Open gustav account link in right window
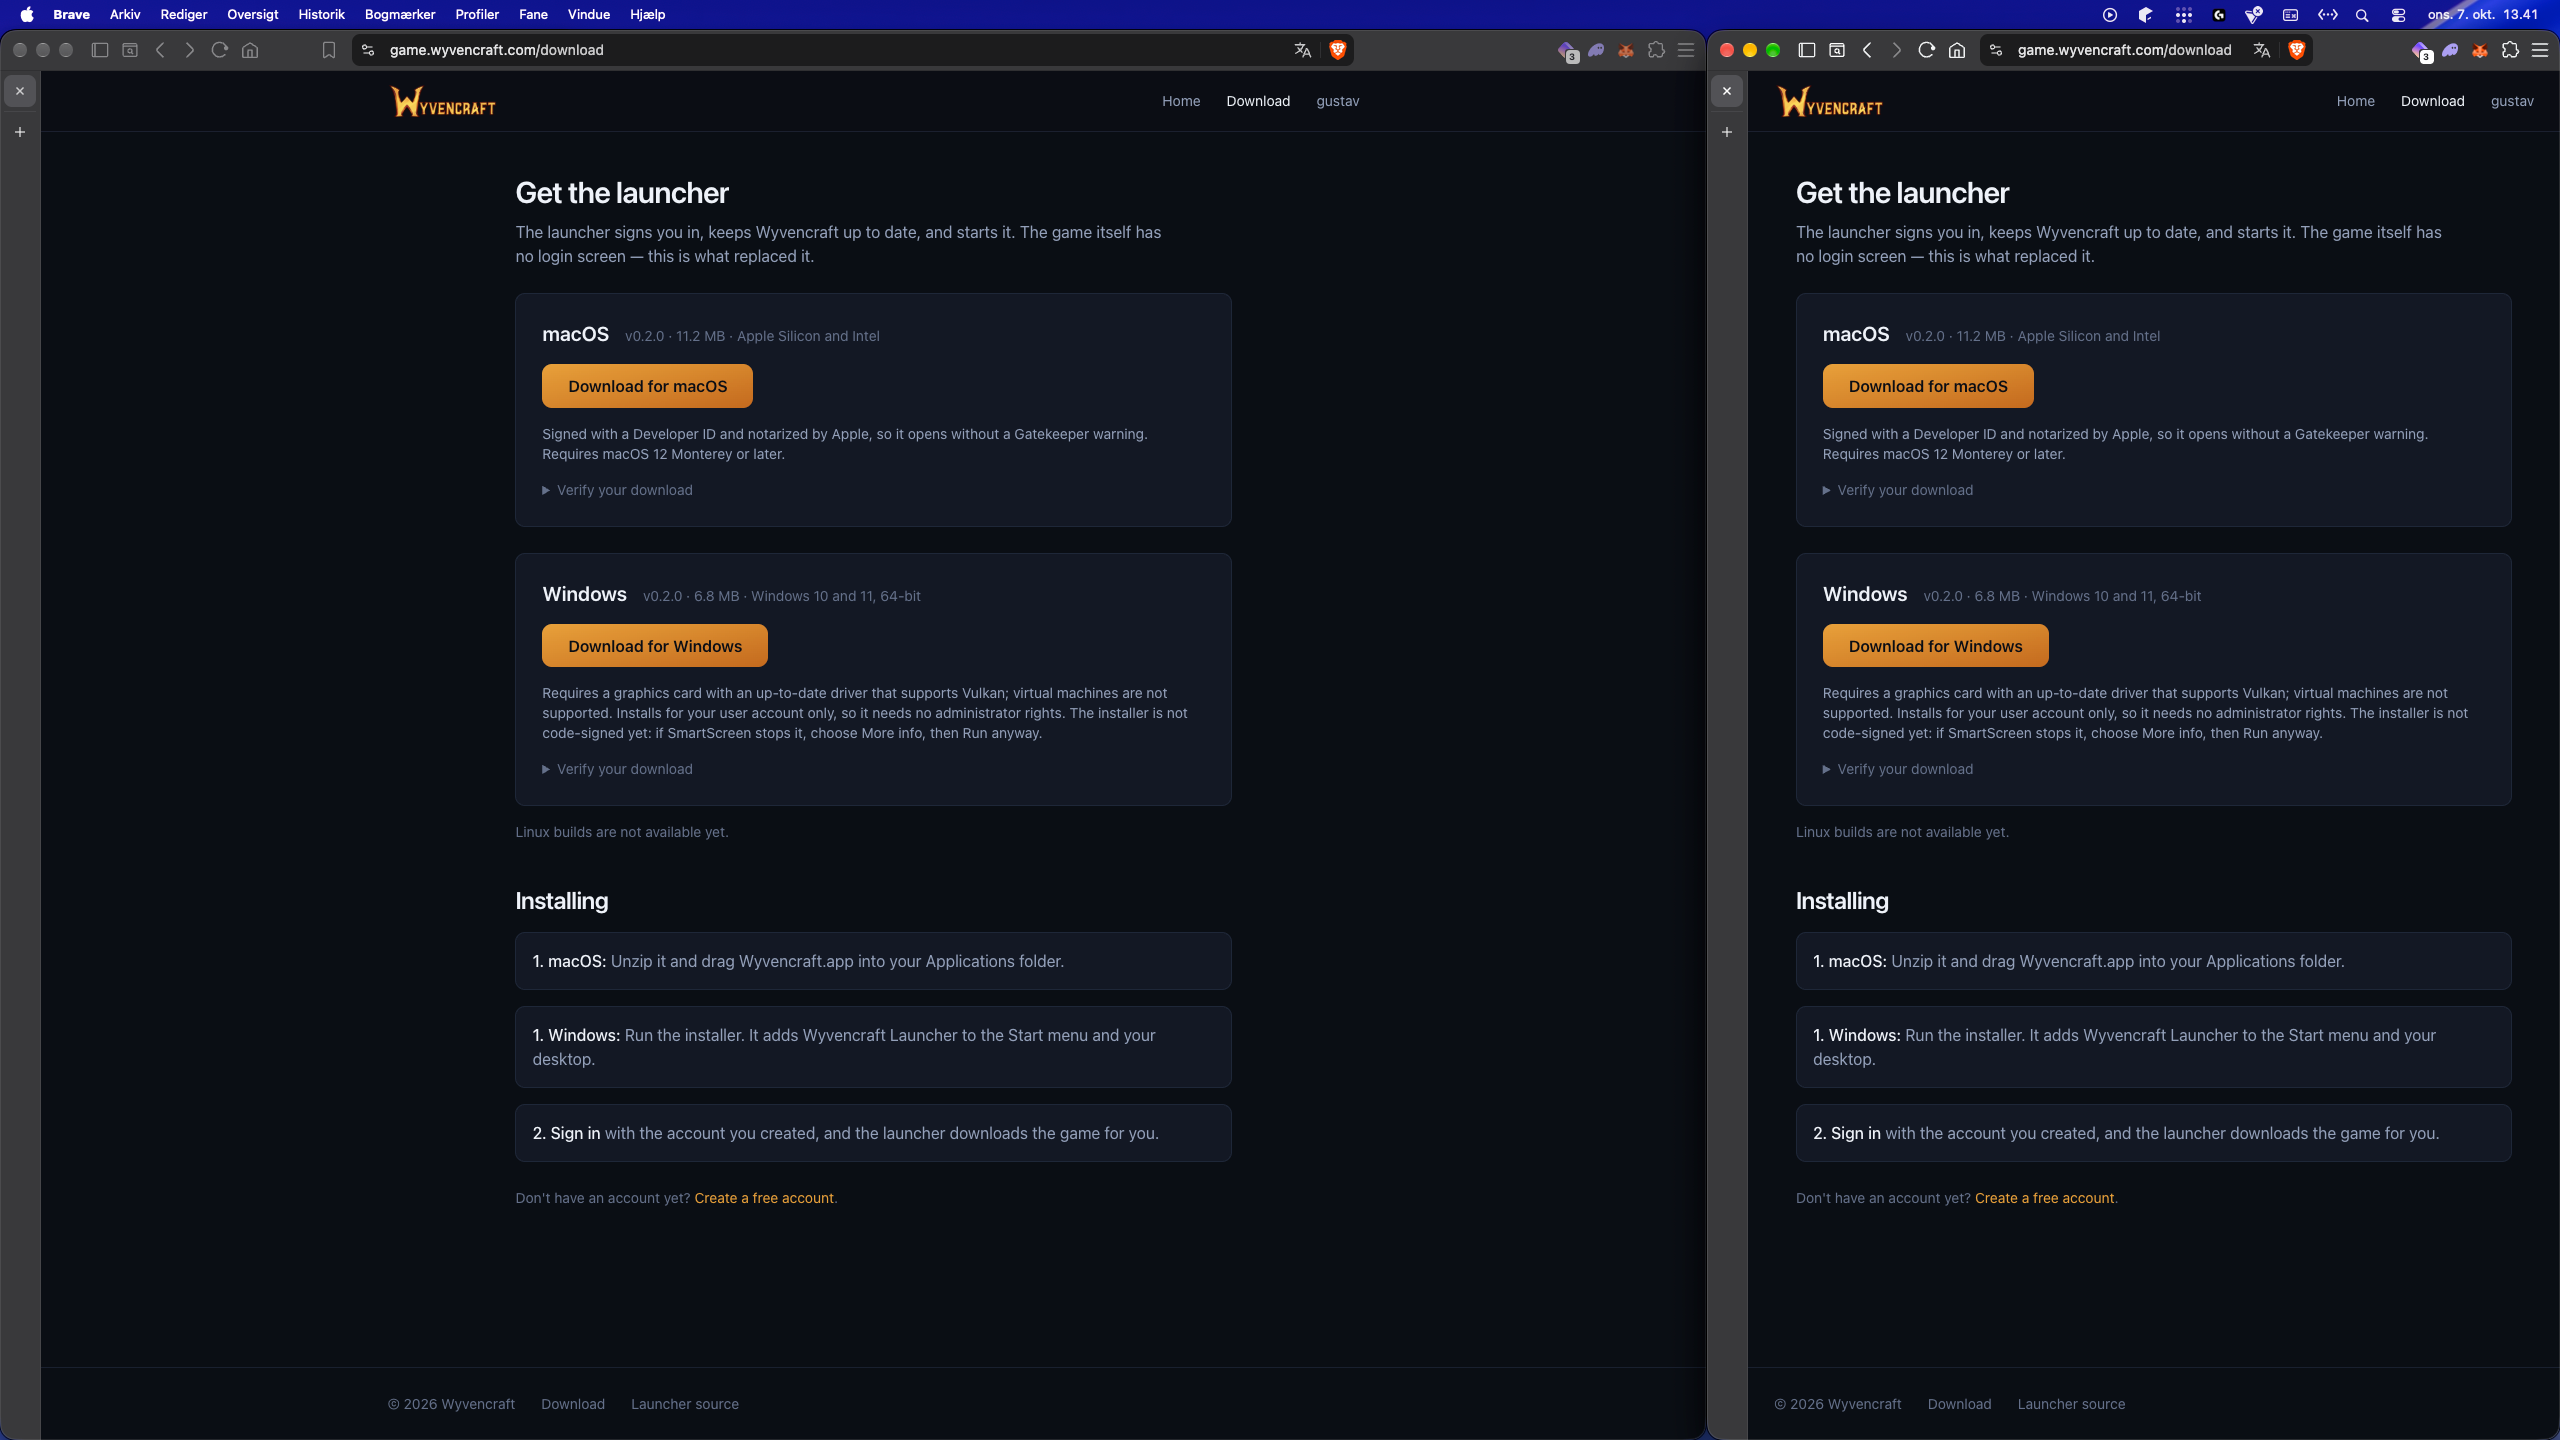This screenshot has width=2560, height=1440. click(2512, 101)
